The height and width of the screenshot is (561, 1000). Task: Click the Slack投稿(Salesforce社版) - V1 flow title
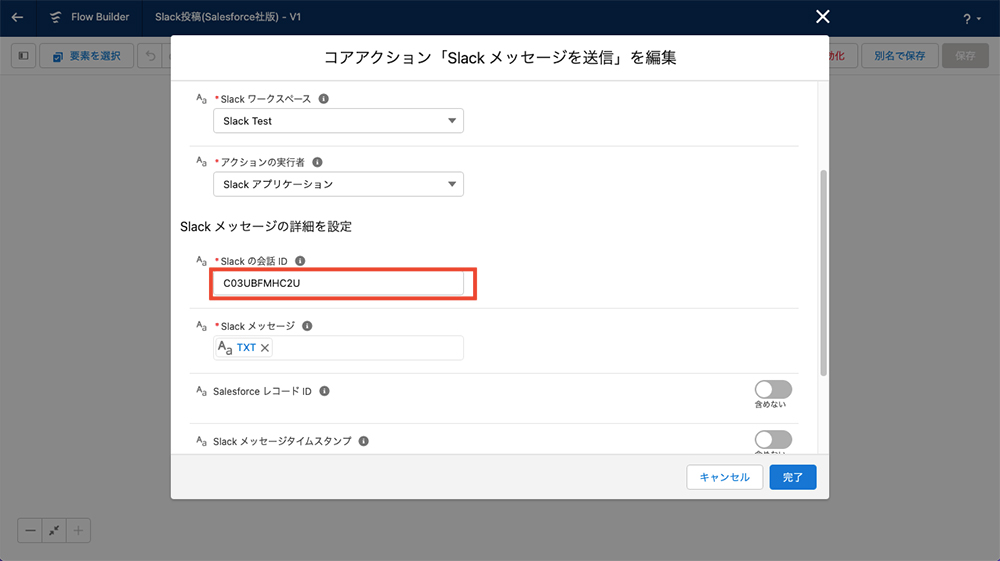click(x=228, y=17)
